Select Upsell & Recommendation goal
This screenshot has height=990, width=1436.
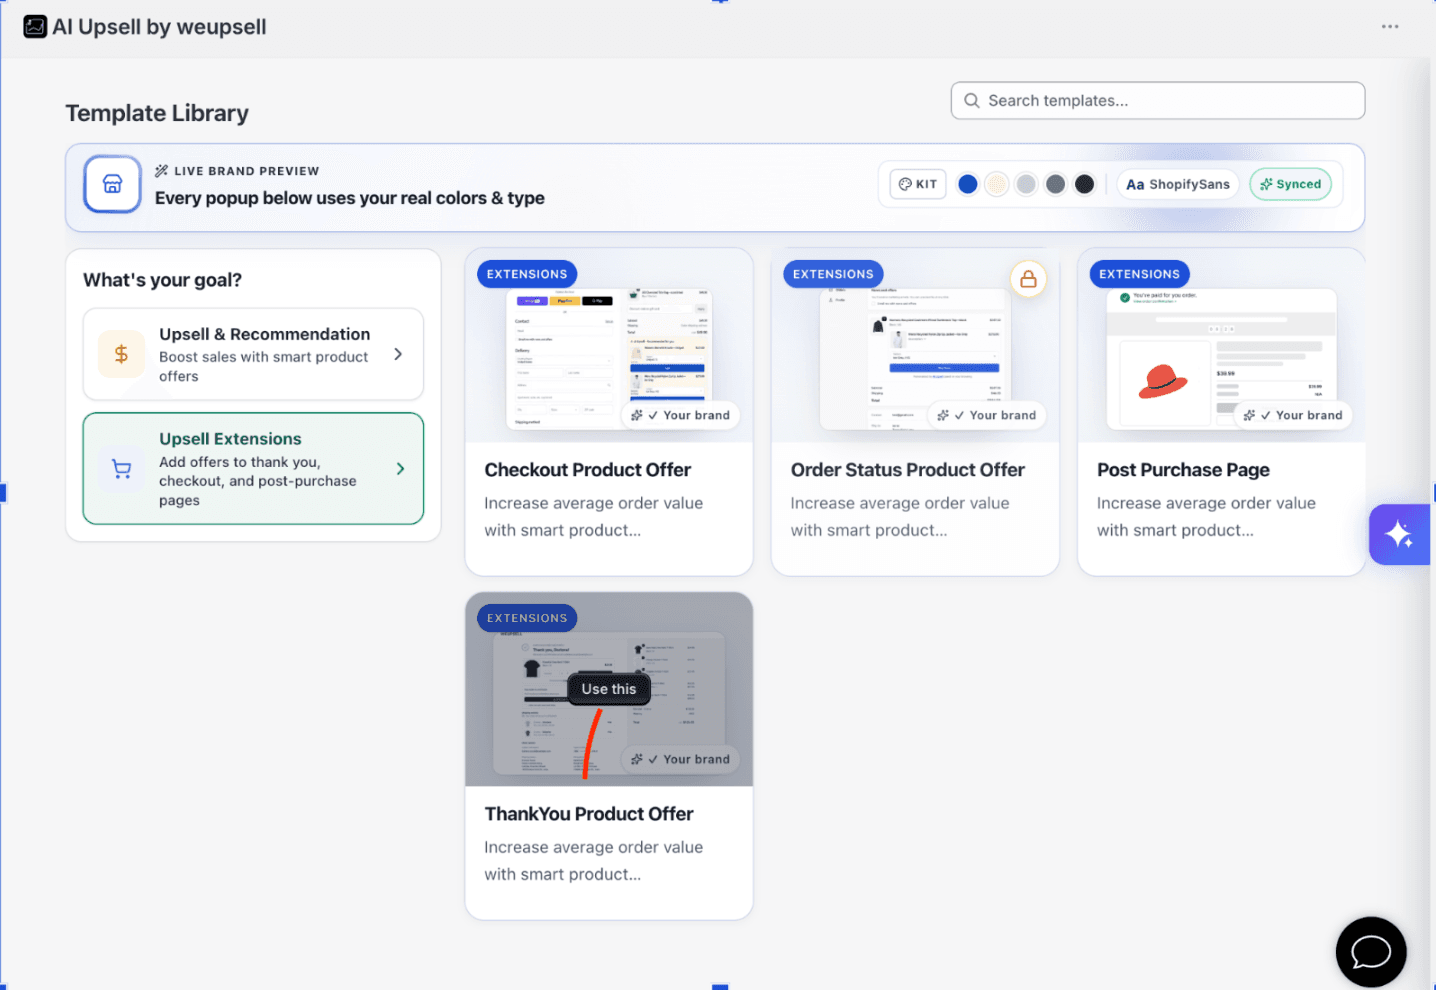[253, 354]
